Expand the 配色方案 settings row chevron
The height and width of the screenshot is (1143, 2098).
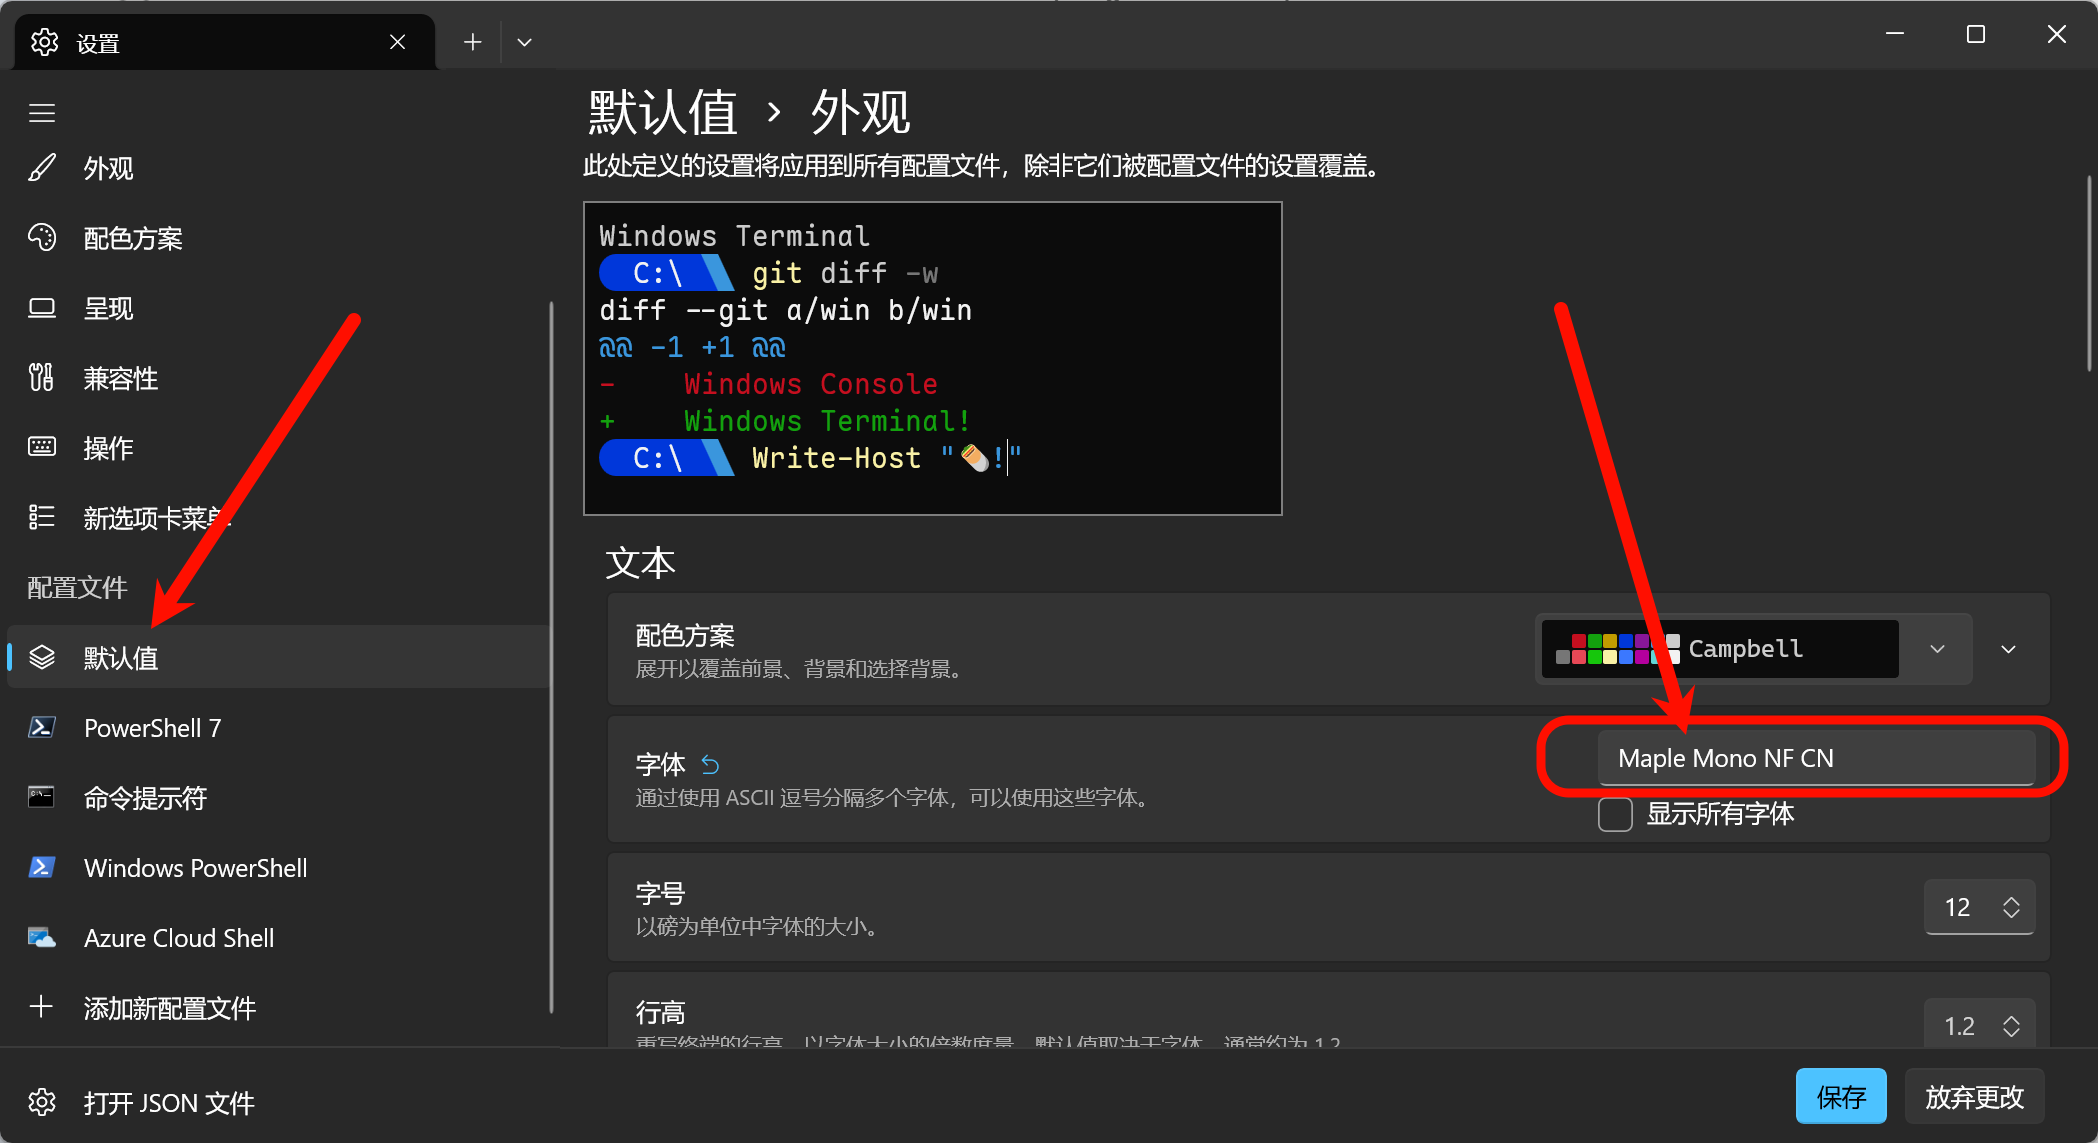(2008, 649)
